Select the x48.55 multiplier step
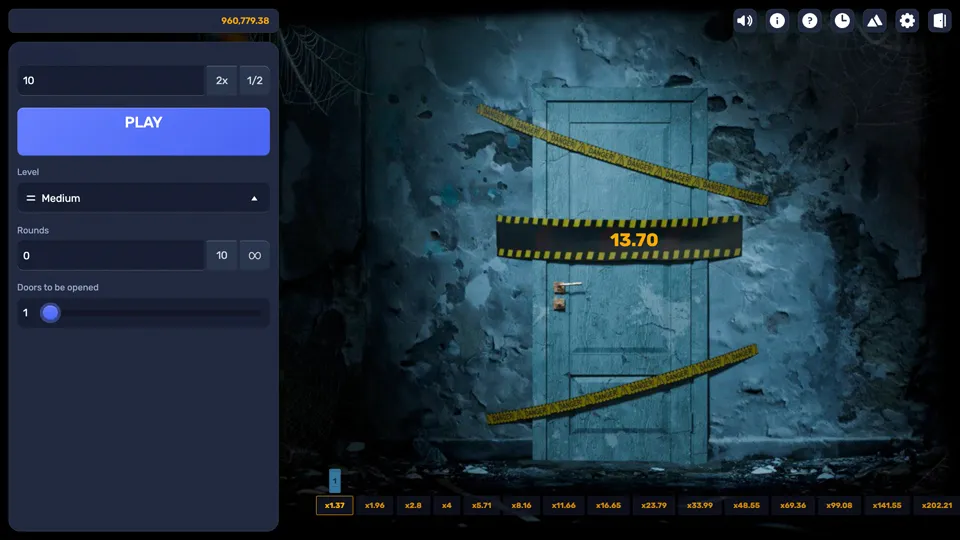Screen dimensions: 960x540 point(746,505)
